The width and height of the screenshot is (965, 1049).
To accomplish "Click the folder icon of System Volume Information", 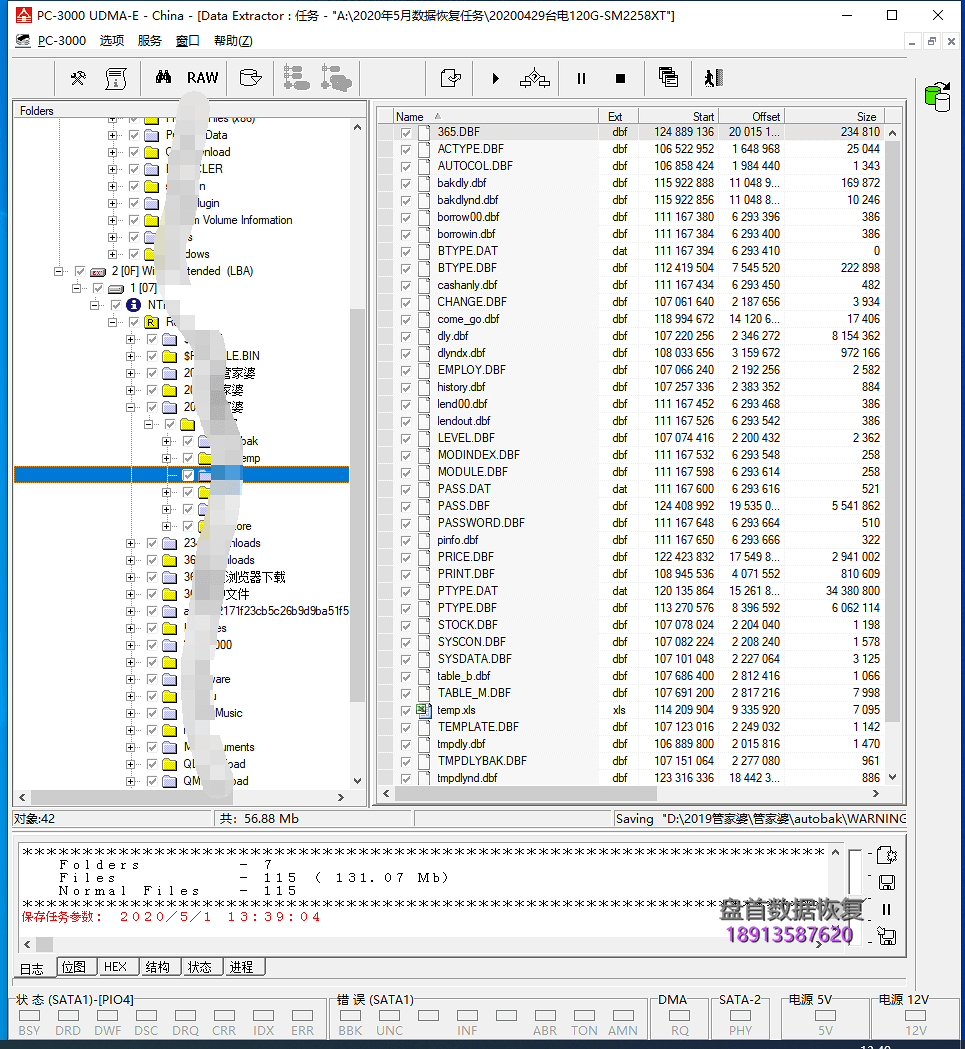I will tap(152, 220).
